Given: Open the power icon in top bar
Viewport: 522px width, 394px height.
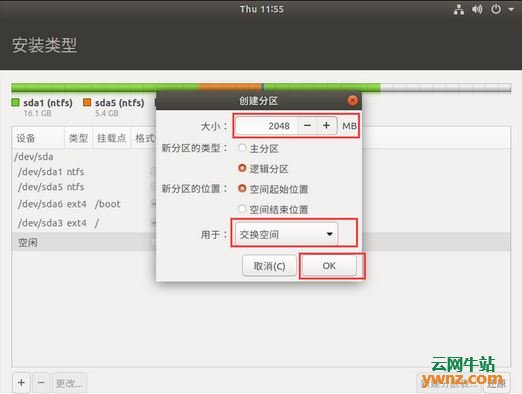Looking at the screenshot, I should click(496, 9).
